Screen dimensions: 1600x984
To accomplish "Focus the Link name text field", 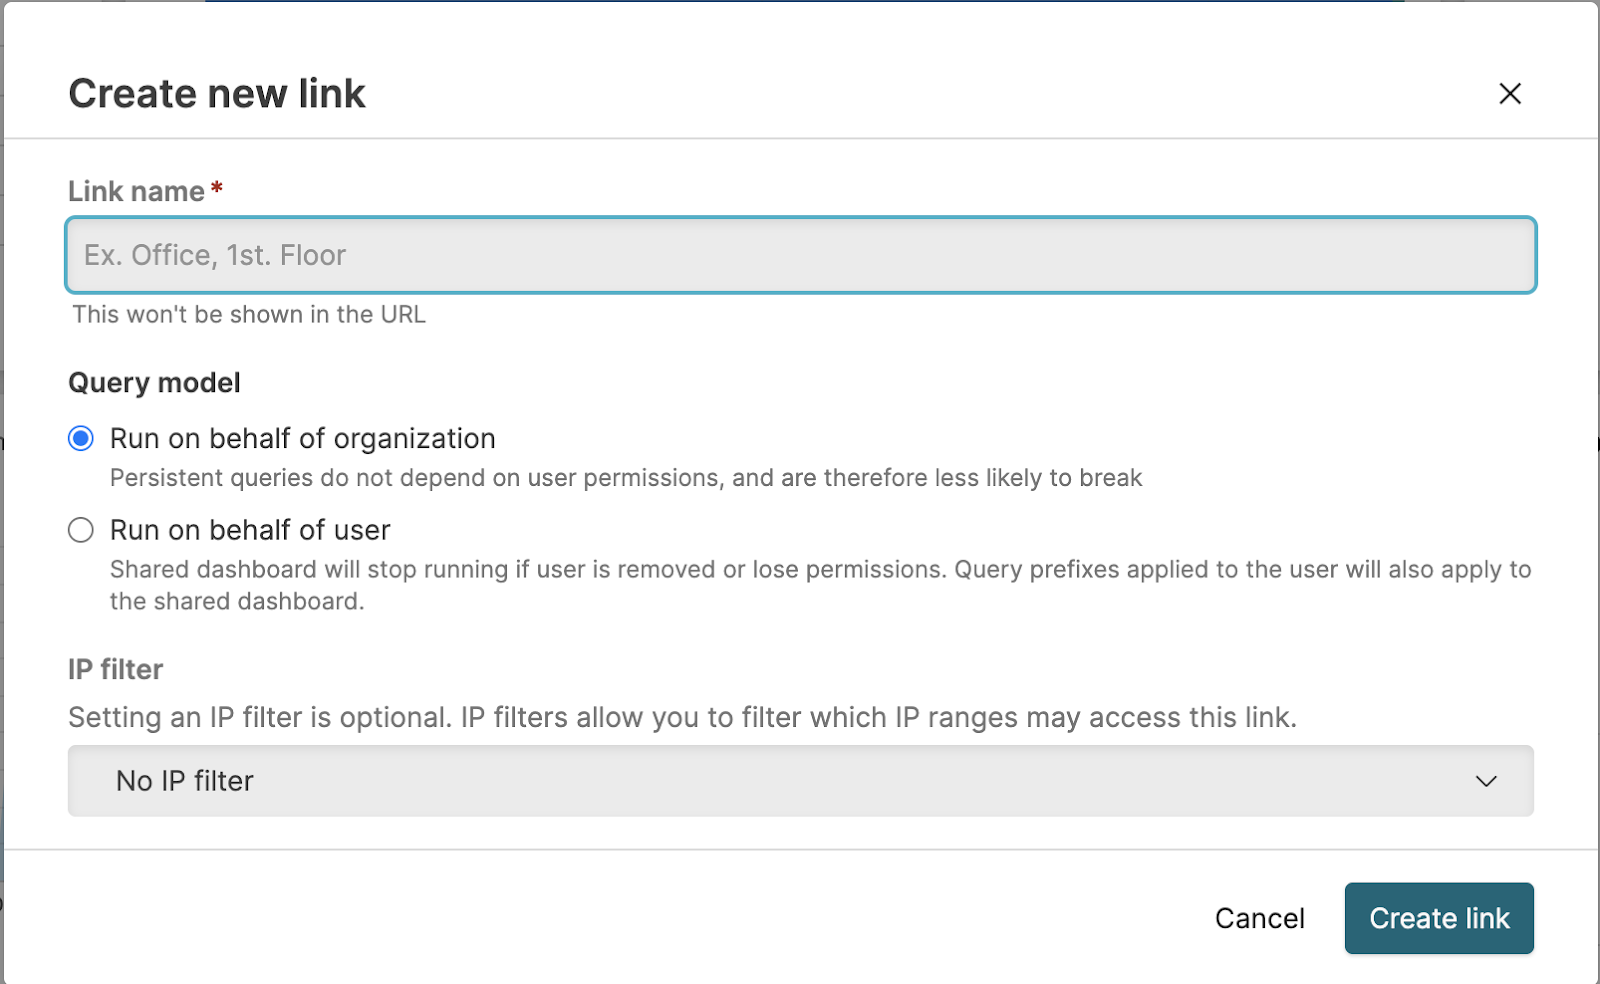I will pyautogui.click(x=800, y=255).
